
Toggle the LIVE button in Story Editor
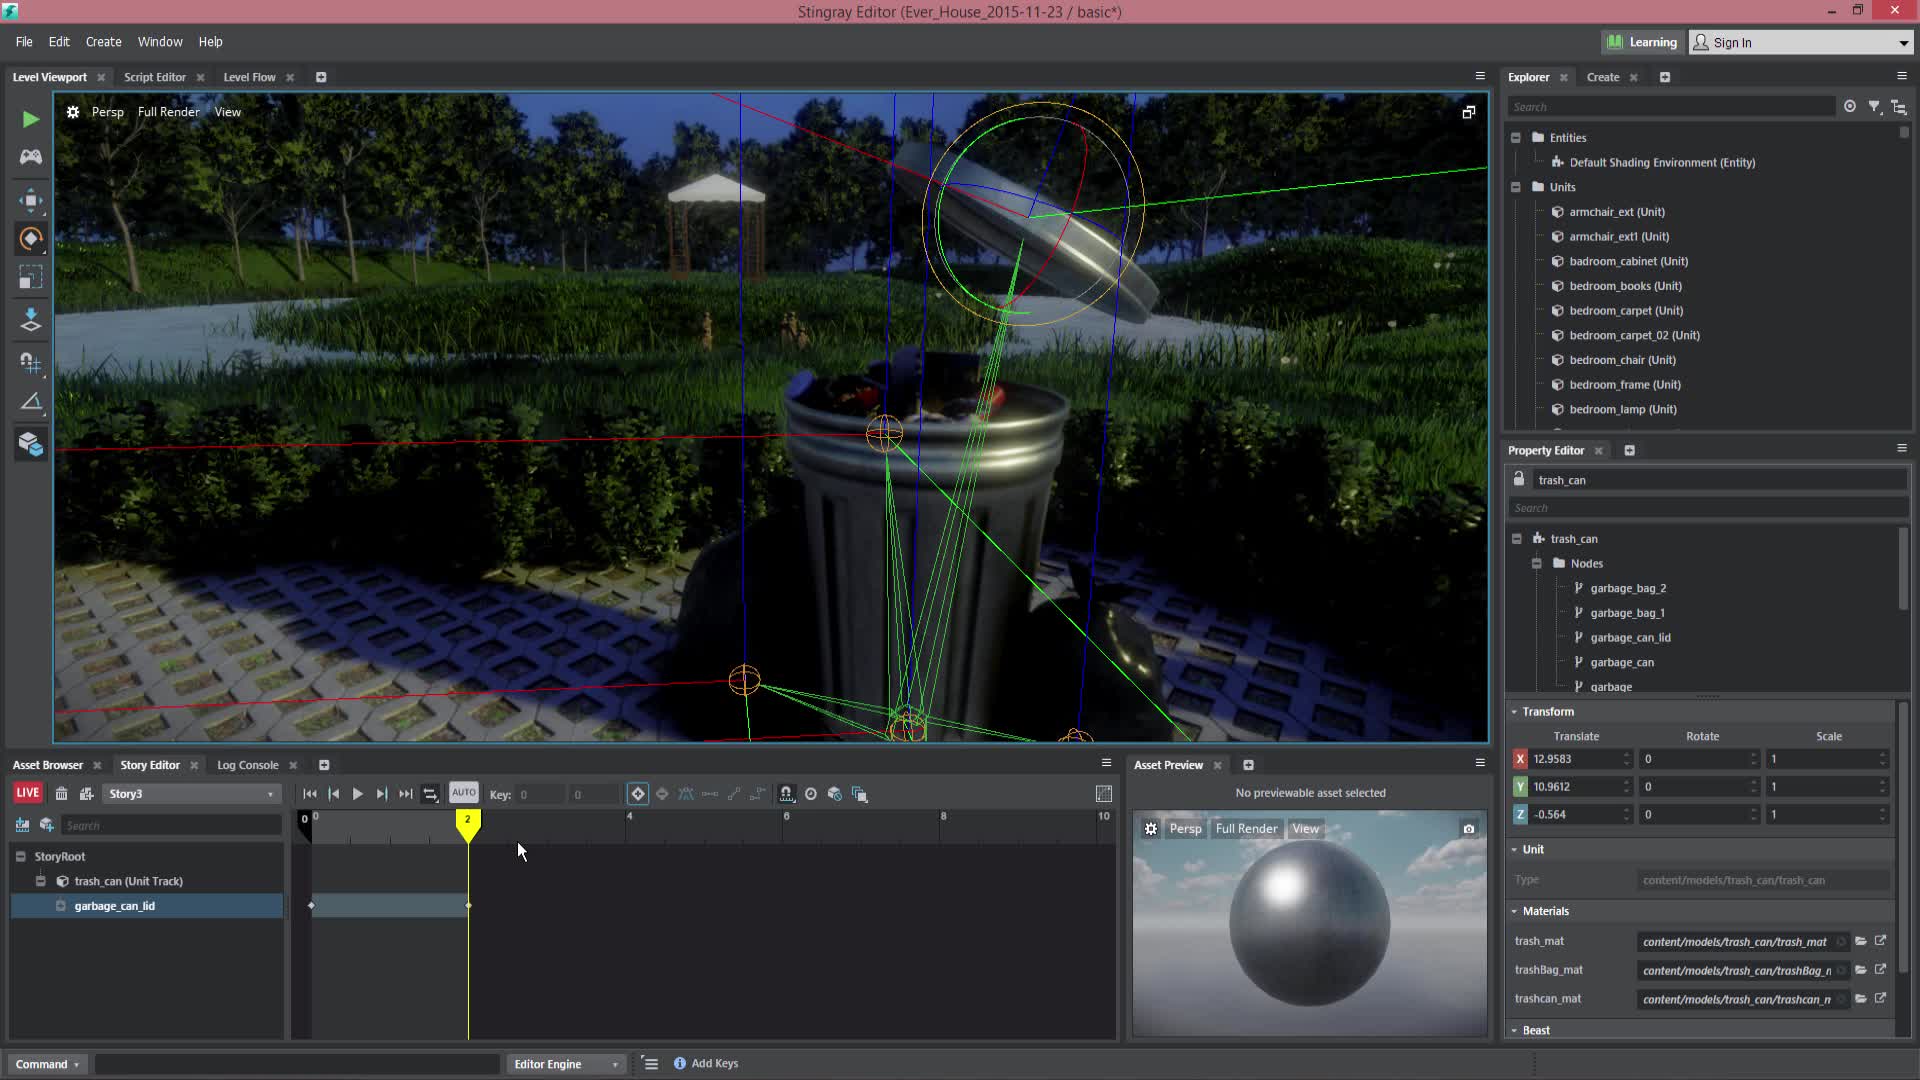pos(27,793)
